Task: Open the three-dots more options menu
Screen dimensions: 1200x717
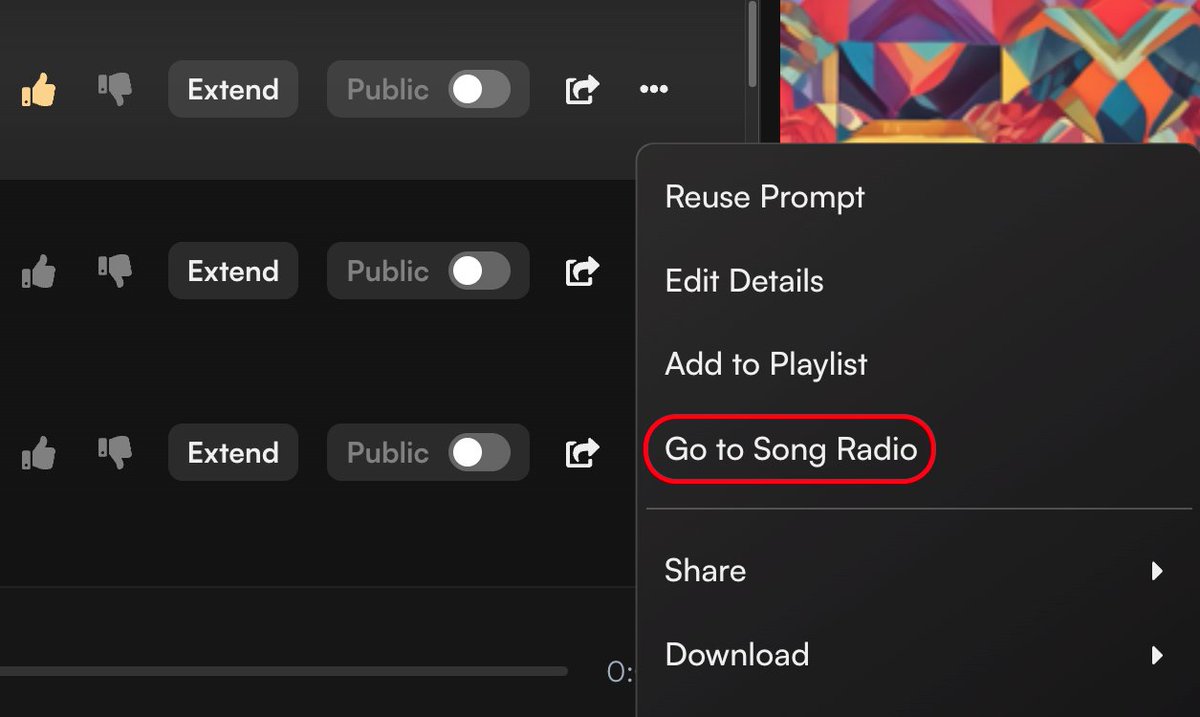Action: 654,90
